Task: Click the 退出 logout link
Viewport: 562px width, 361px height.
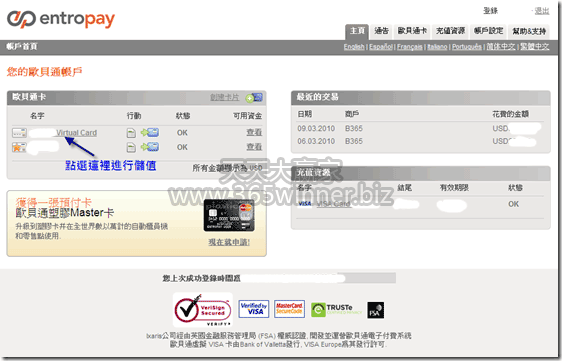Action: coord(542,11)
